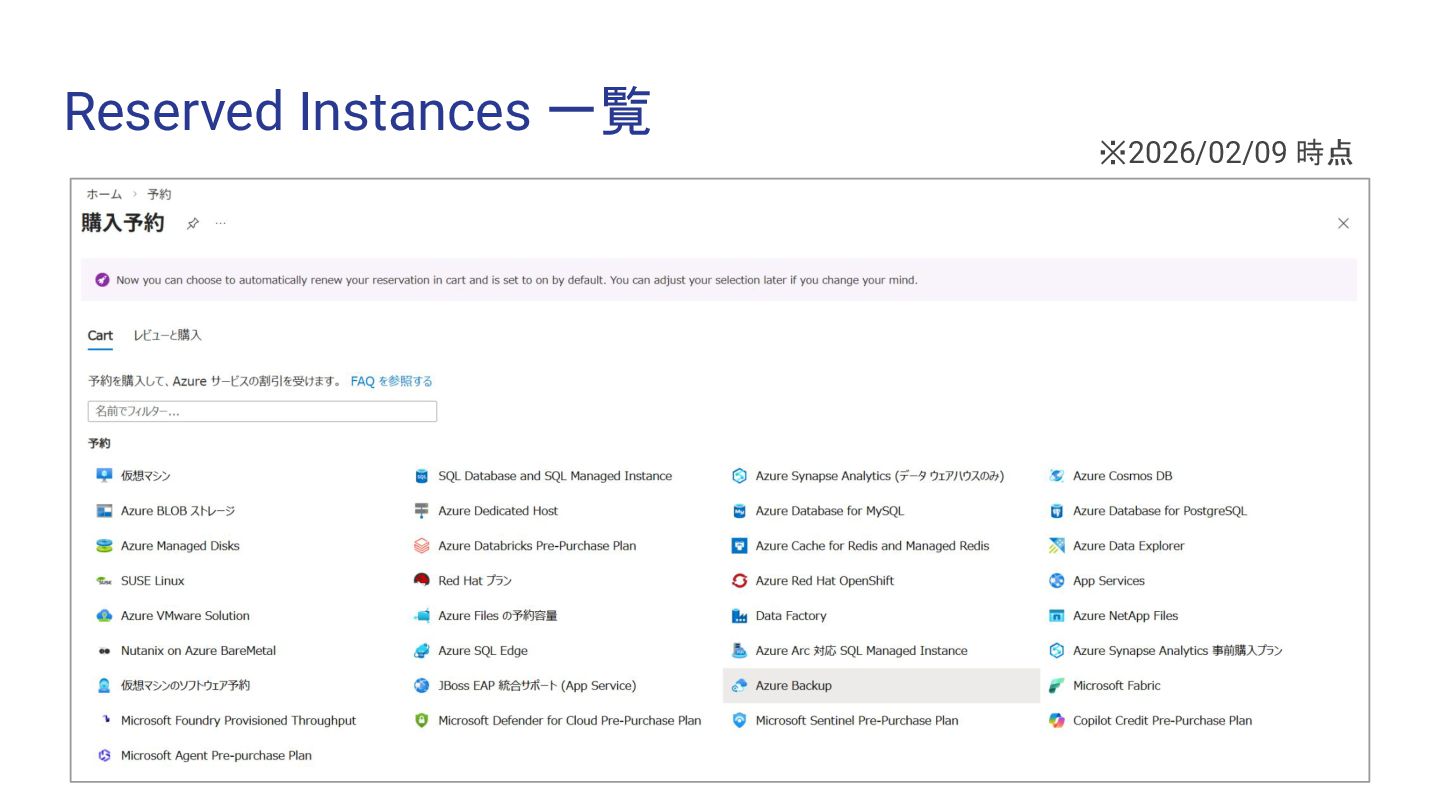This screenshot has height=810, width=1440.
Task: Choose Azure Synapse Analytics 事前購入プラン icon
Action: (x=1057, y=651)
